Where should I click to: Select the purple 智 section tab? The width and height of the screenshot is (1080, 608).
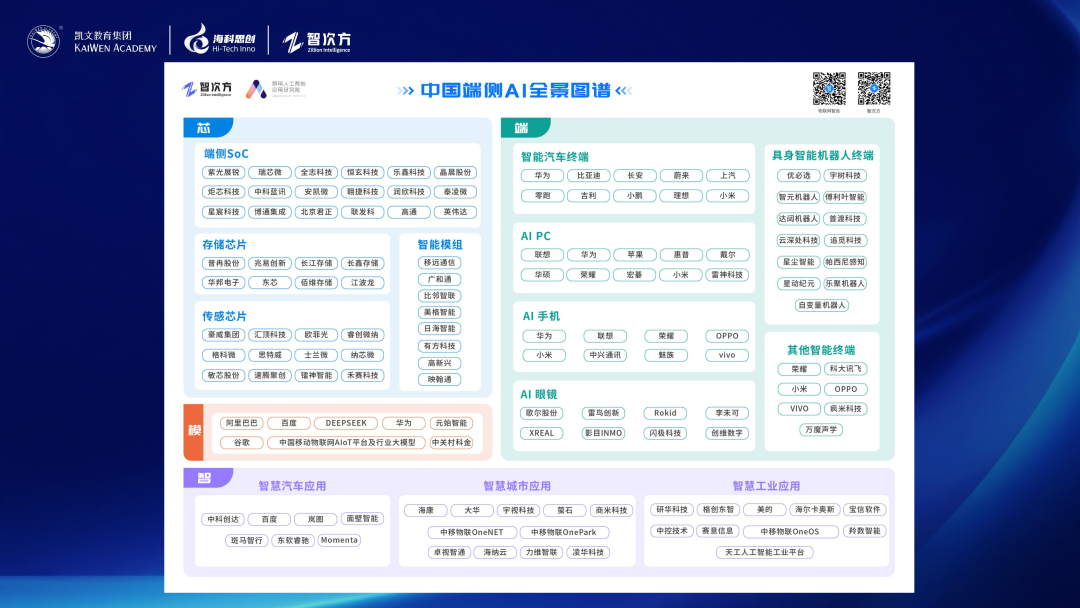pyautogui.click(x=206, y=478)
